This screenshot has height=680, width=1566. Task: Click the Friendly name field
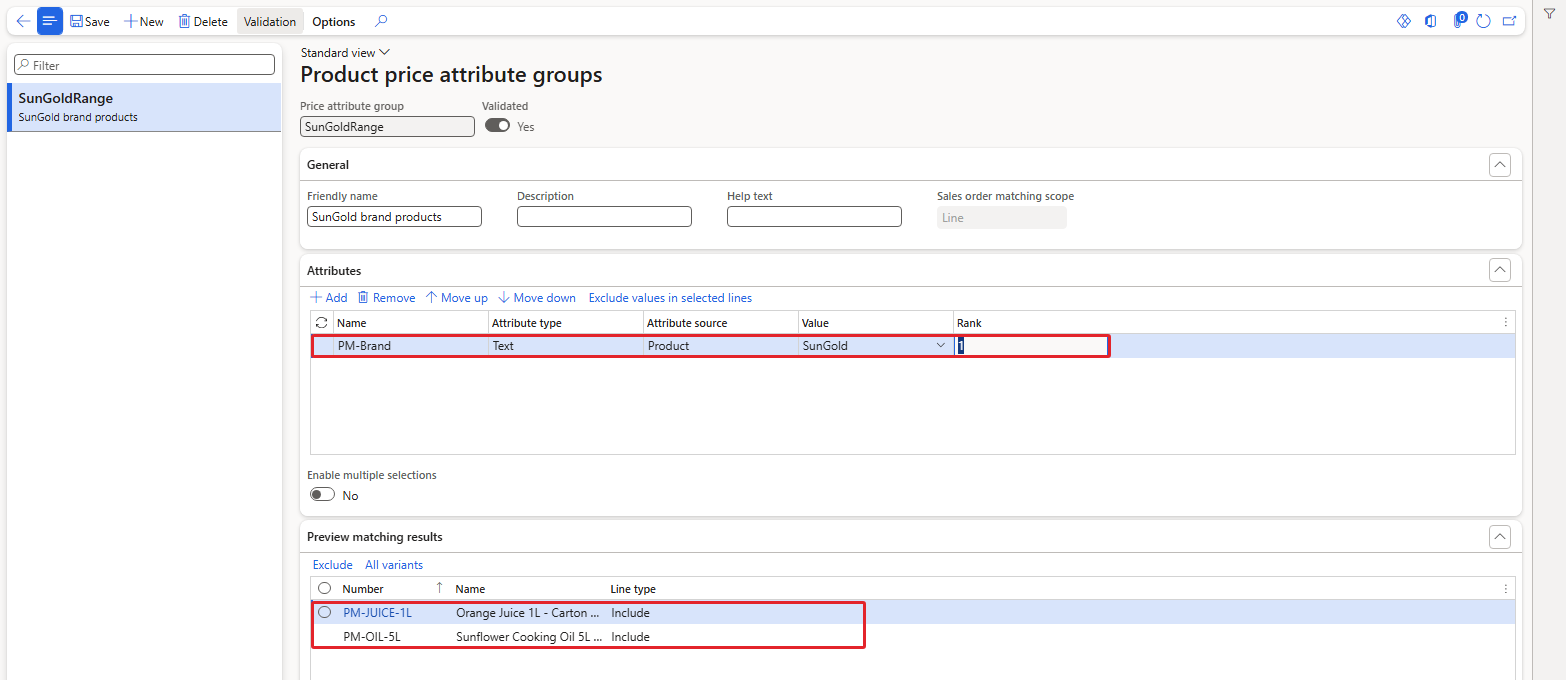click(x=394, y=217)
